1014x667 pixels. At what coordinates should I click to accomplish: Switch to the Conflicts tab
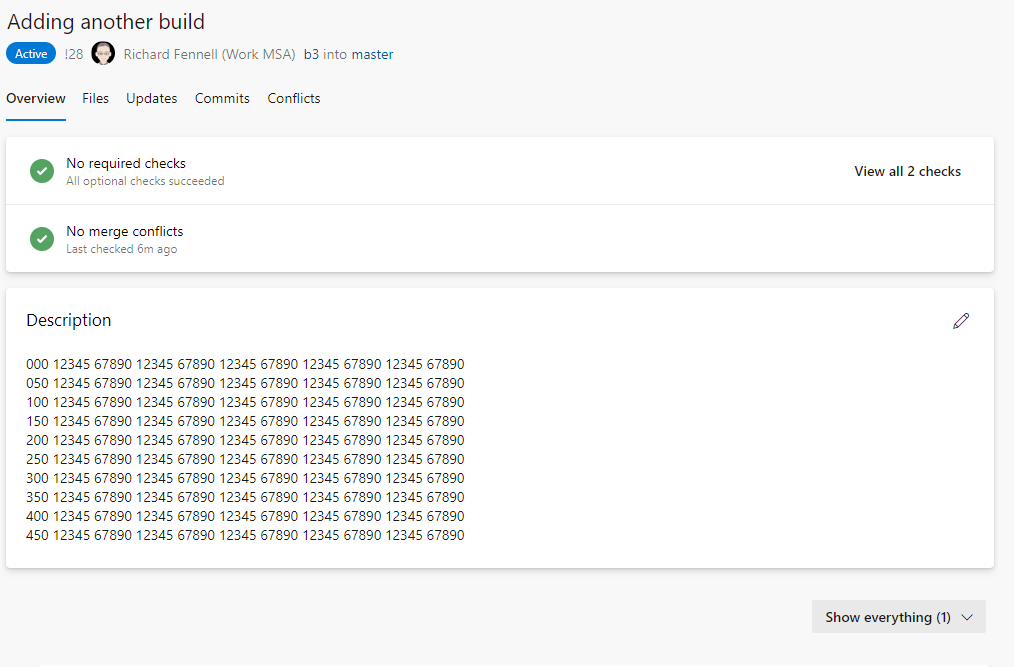click(x=293, y=98)
